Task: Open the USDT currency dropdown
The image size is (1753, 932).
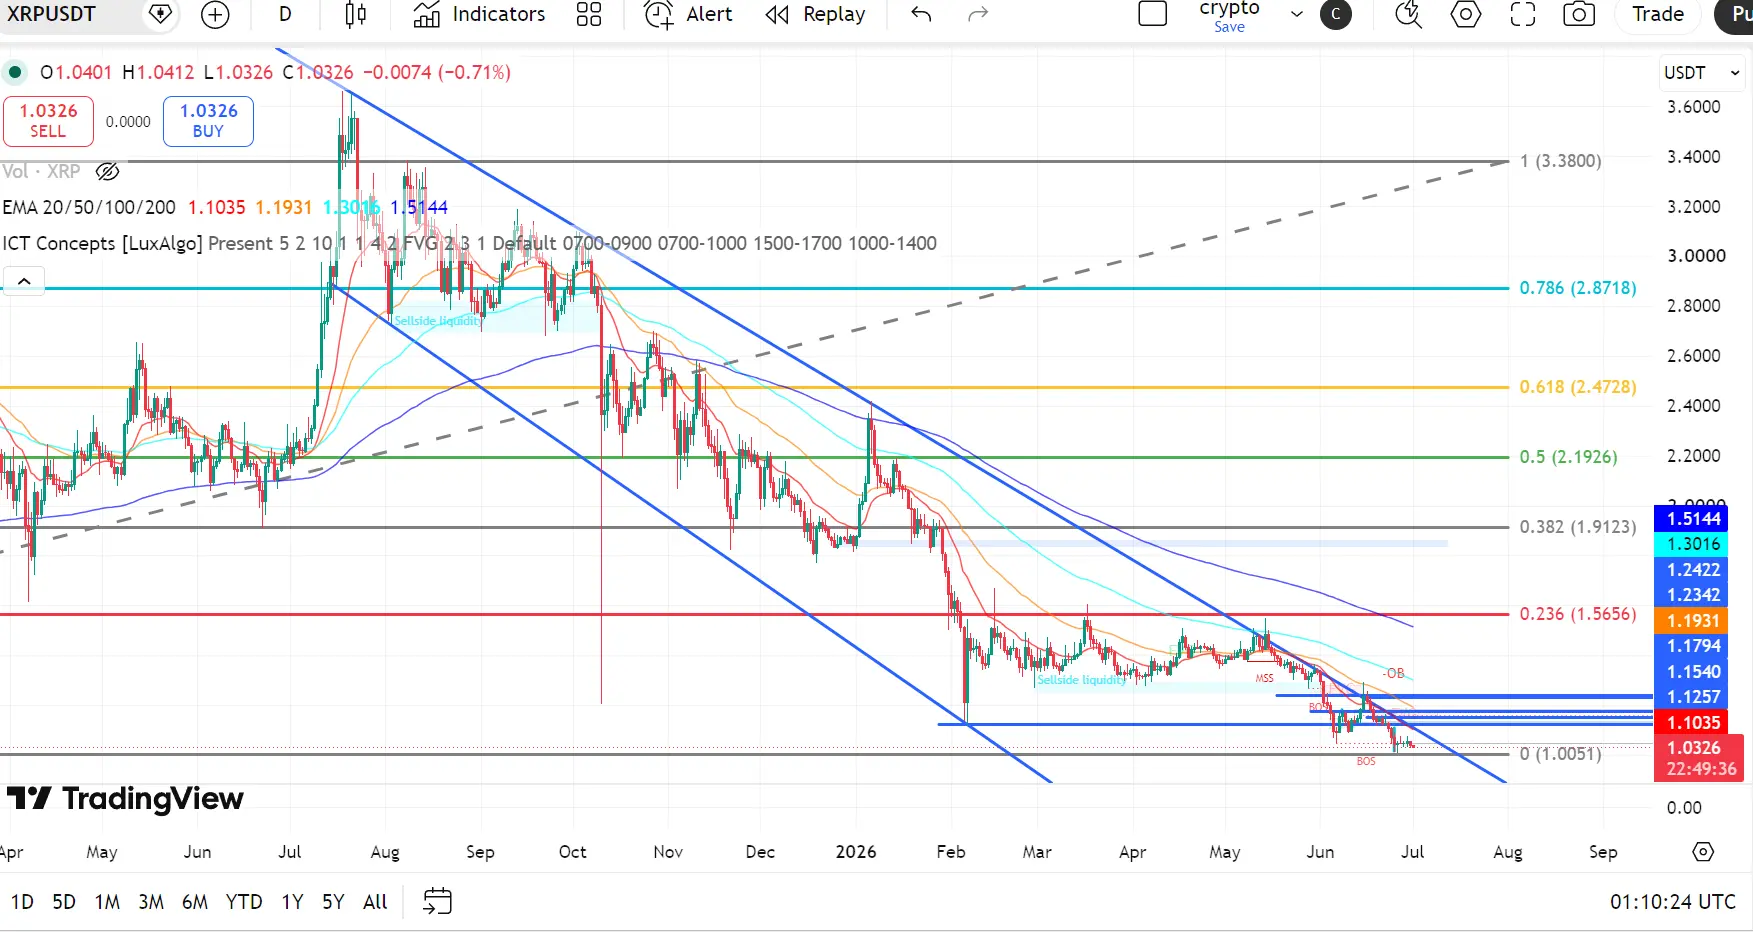Action: (x=1702, y=73)
